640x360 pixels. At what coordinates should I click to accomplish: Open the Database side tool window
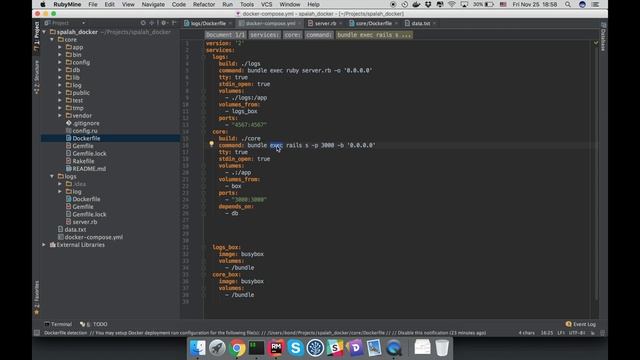coord(603,37)
